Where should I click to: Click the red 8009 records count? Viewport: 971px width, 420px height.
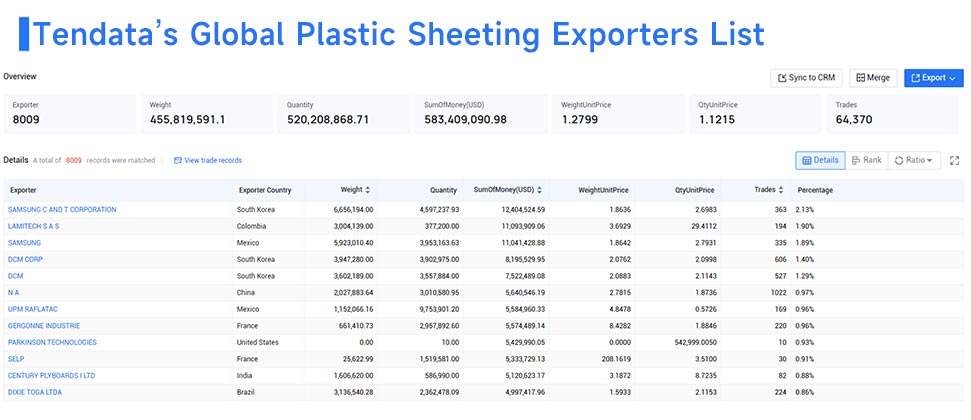tap(74, 160)
